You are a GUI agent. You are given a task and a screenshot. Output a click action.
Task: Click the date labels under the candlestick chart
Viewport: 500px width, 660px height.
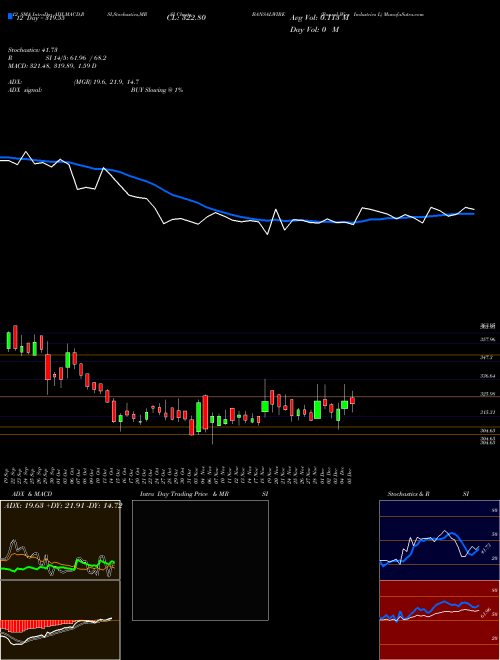point(178,476)
